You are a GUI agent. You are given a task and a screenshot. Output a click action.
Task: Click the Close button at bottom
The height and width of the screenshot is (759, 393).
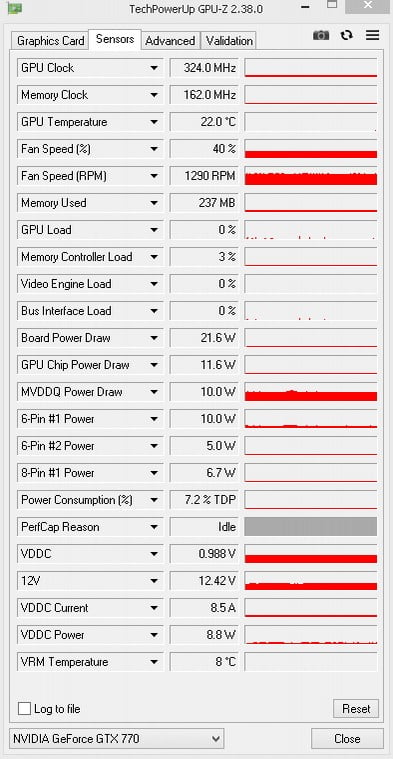pyautogui.click(x=347, y=739)
